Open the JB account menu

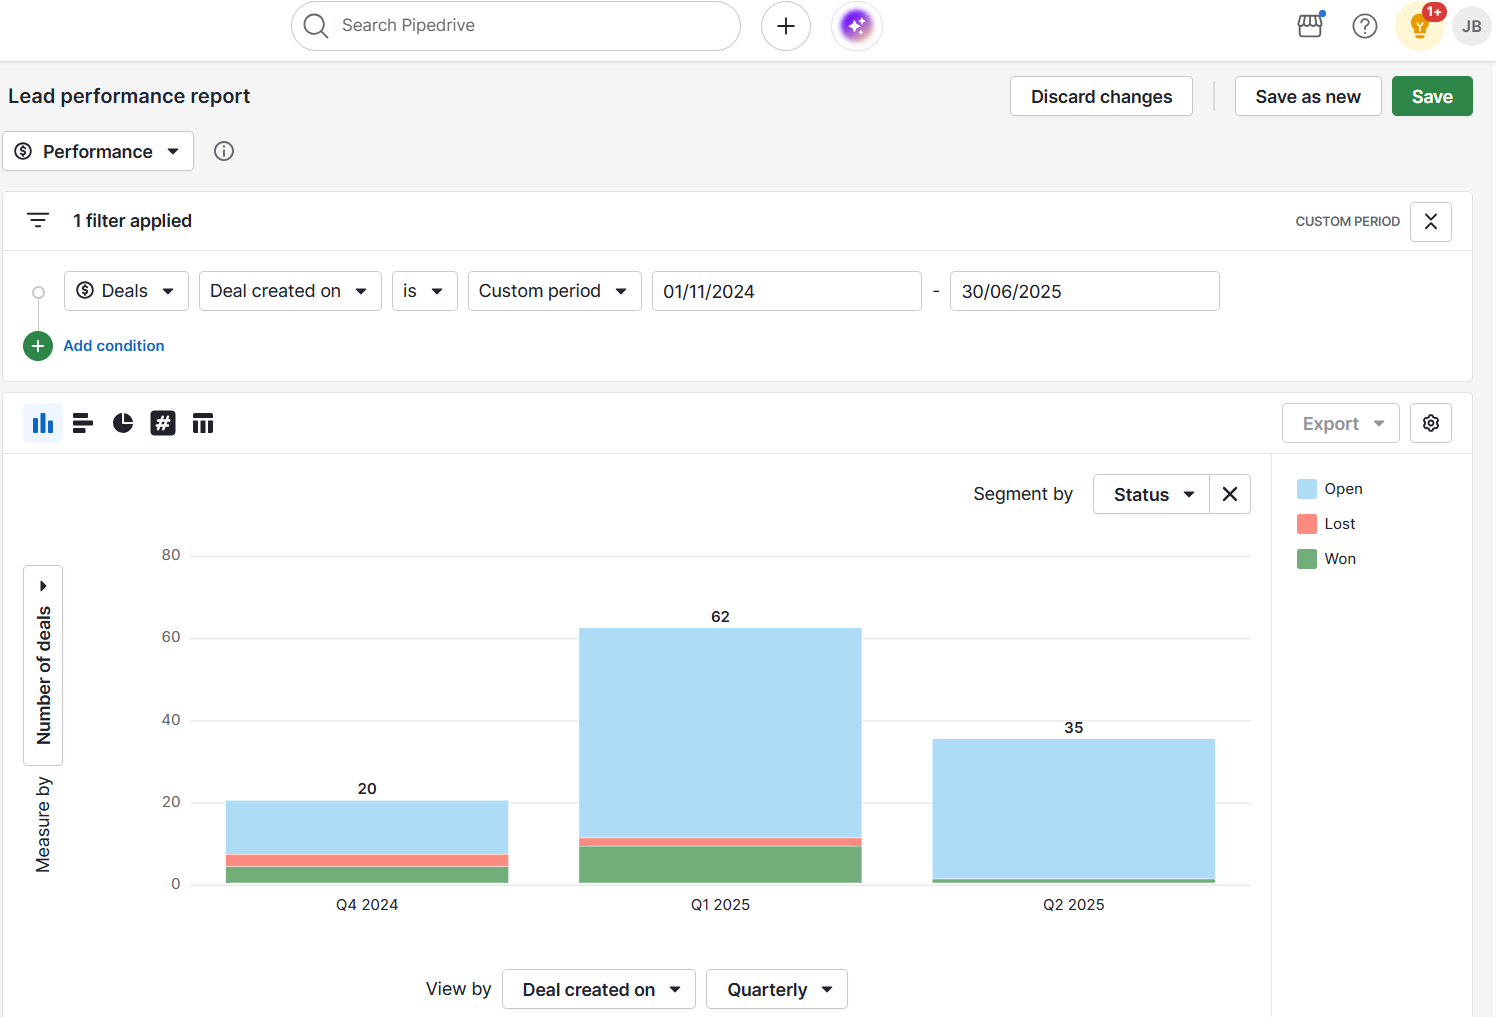(1471, 26)
